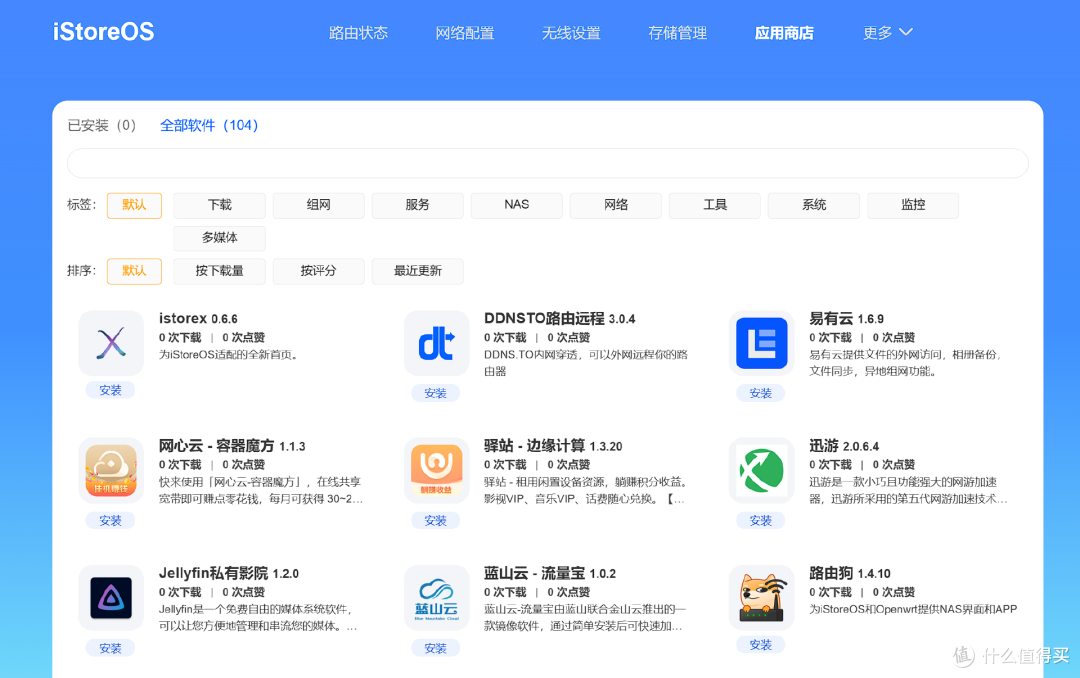Open the Jellyfin私有影院 app icon
The image size is (1080, 678).
point(111,596)
